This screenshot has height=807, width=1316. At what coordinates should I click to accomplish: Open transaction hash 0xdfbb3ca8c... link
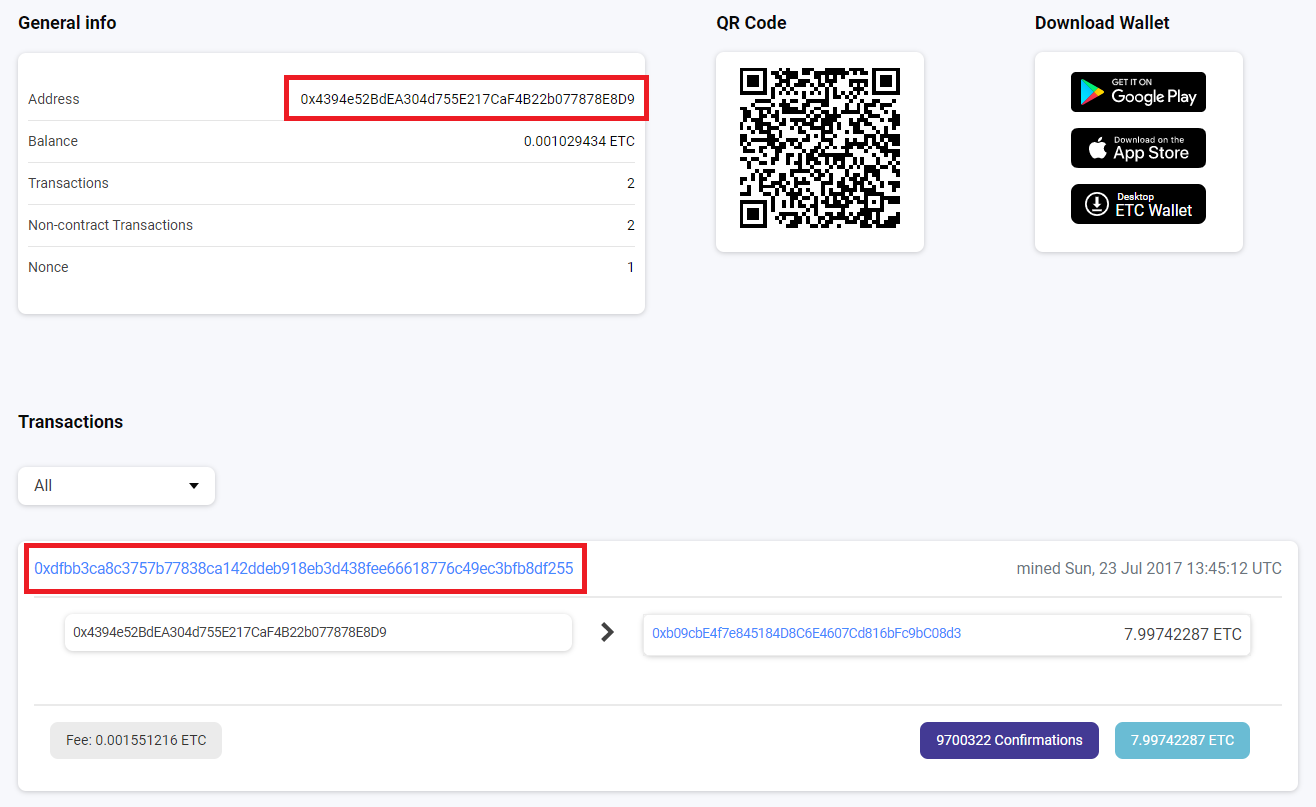[x=304, y=568]
